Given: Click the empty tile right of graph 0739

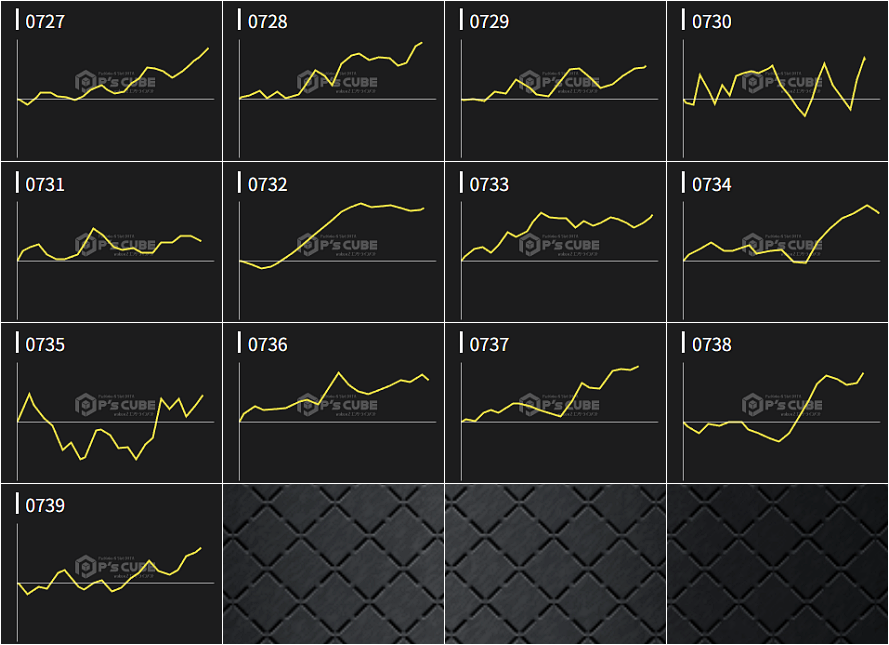Looking at the screenshot, I should click(x=333, y=565).
